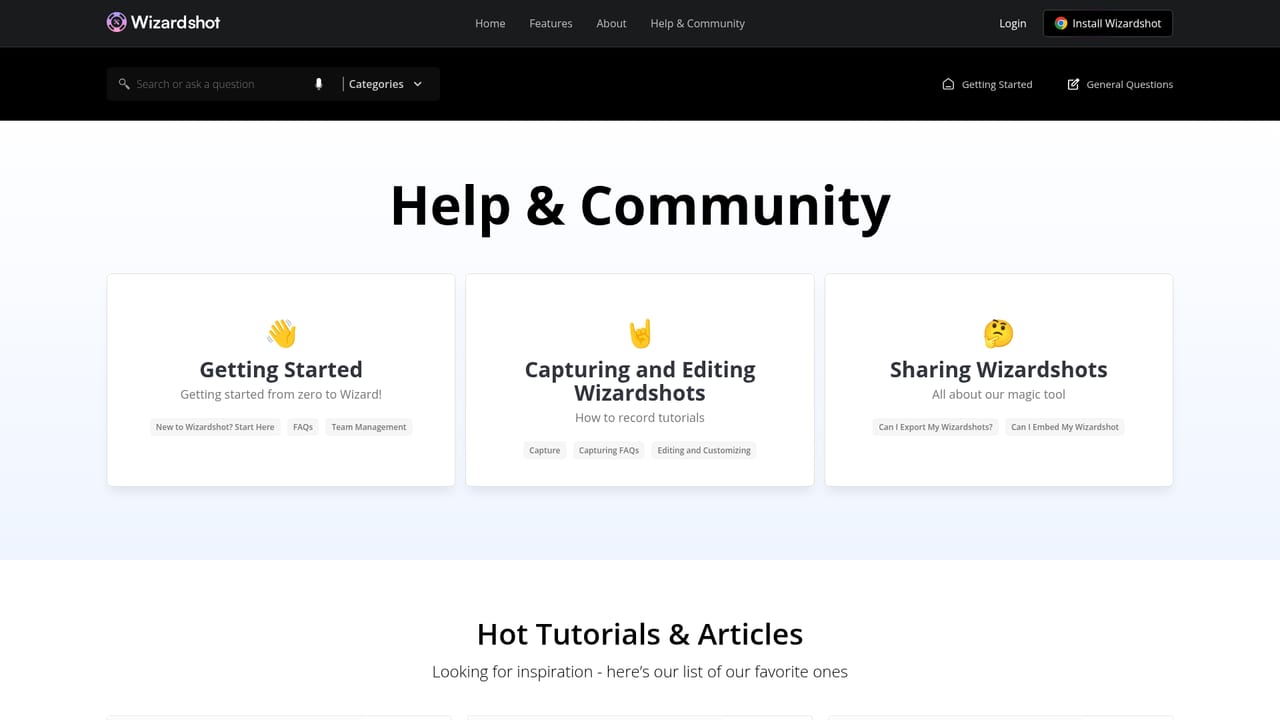Open Capturing and Editing Wizardshots card title
The width and height of the screenshot is (1280, 720).
(x=640, y=381)
